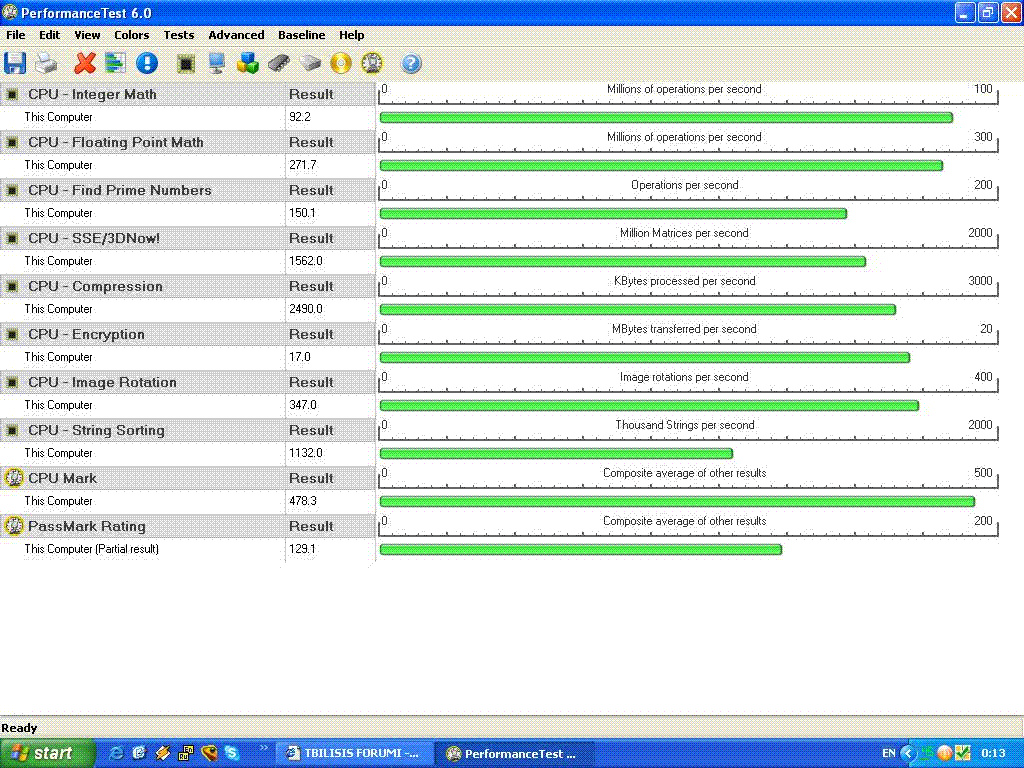The image size is (1024, 768).
Task: Click the Windows start button
Action: pos(47,753)
